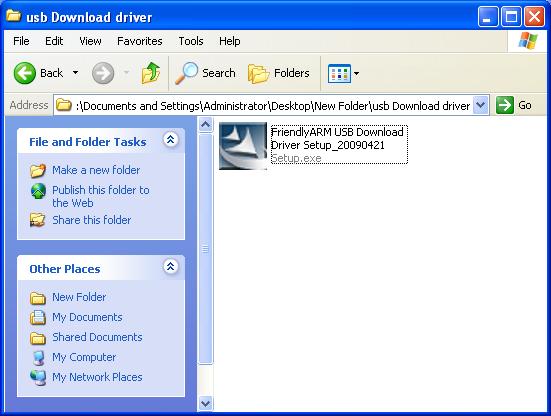This screenshot has width=551, height=416.
Task: Click the address path field
Action: tap(271, 105)
